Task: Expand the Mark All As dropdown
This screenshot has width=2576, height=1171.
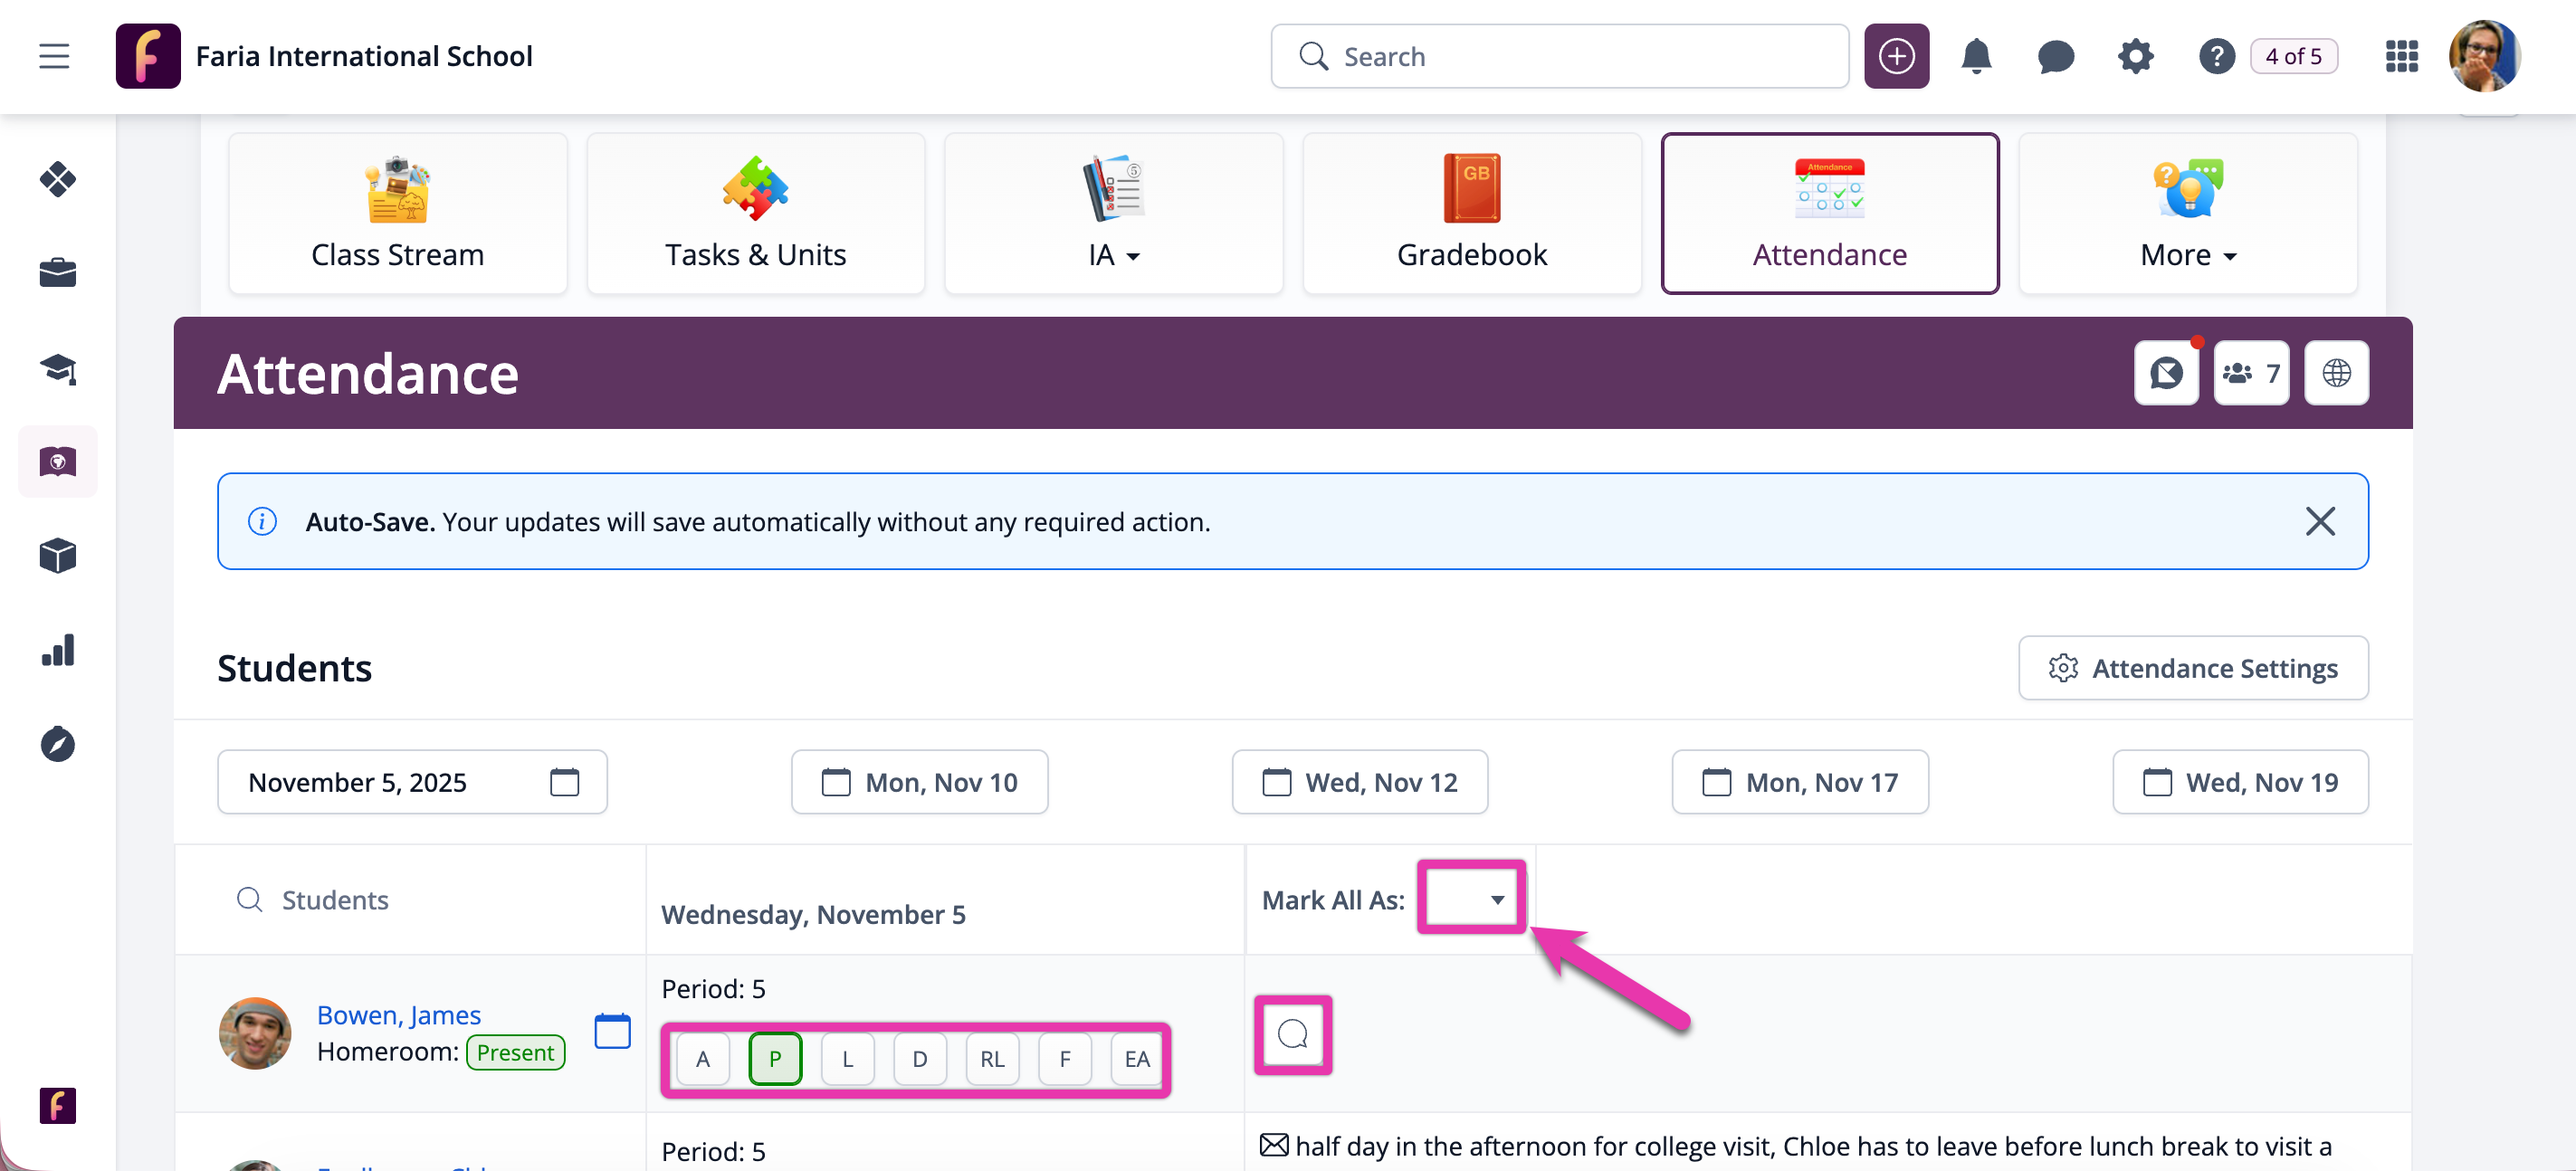Action: tap(1471, 898)
